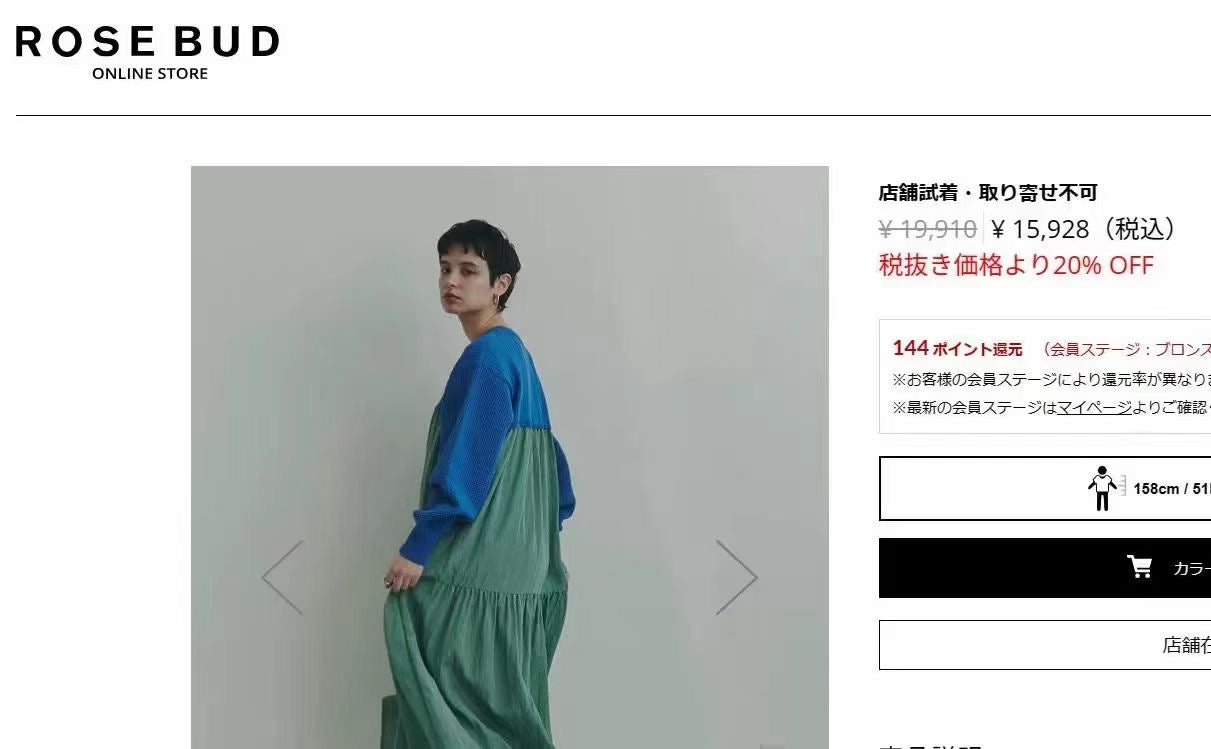Click the shopping cart icon
Image resolution: width=1211 pixels, height=749 pixels.
1139,567
